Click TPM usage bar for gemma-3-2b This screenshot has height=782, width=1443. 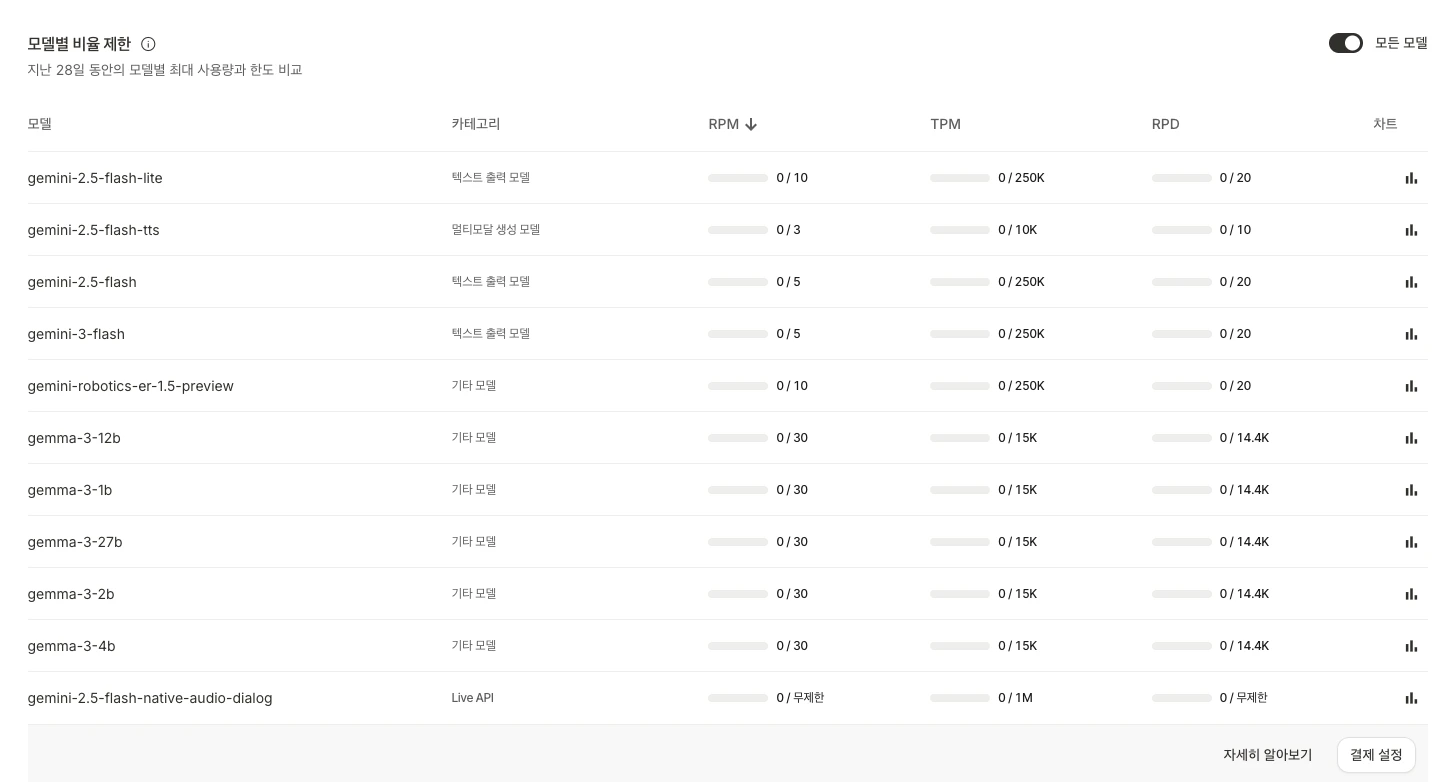pos(960,594)
